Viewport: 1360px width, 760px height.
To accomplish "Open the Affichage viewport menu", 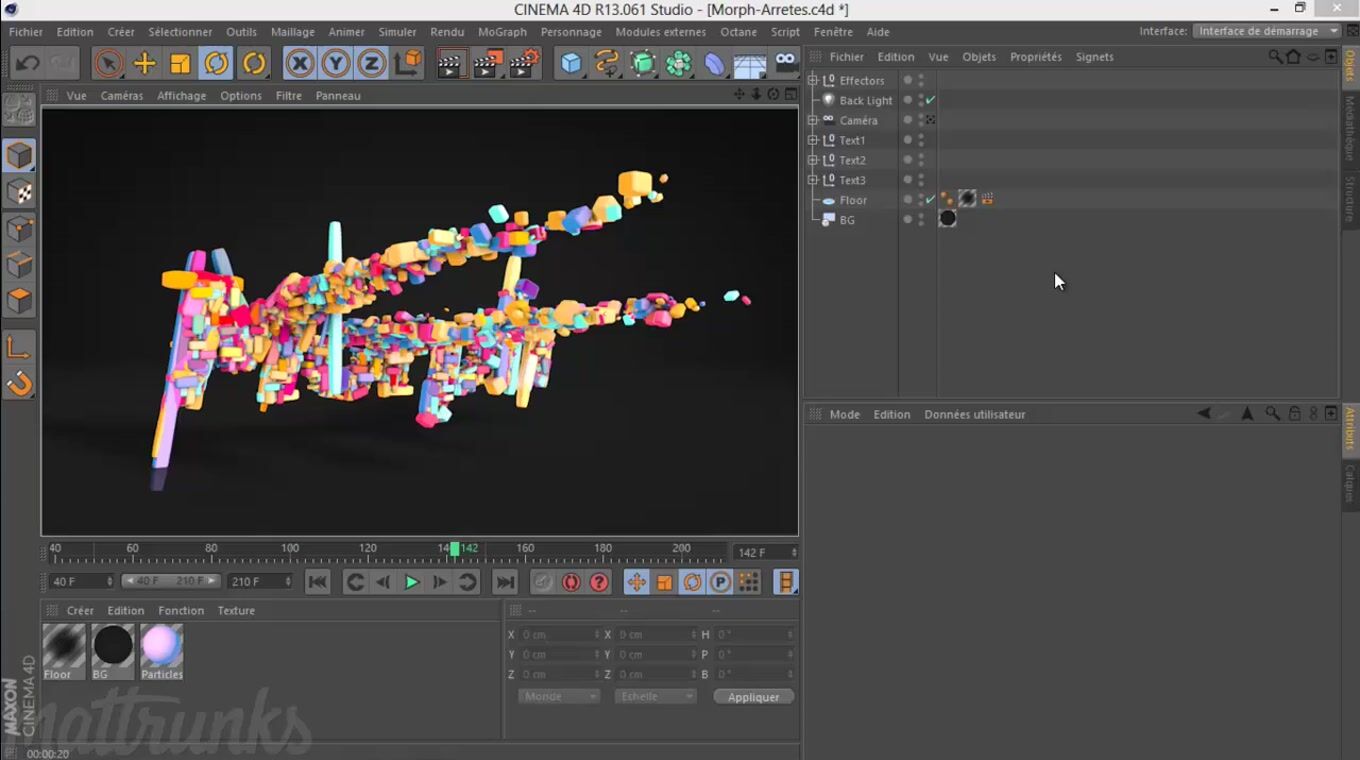I will click(x=181, y=96).
